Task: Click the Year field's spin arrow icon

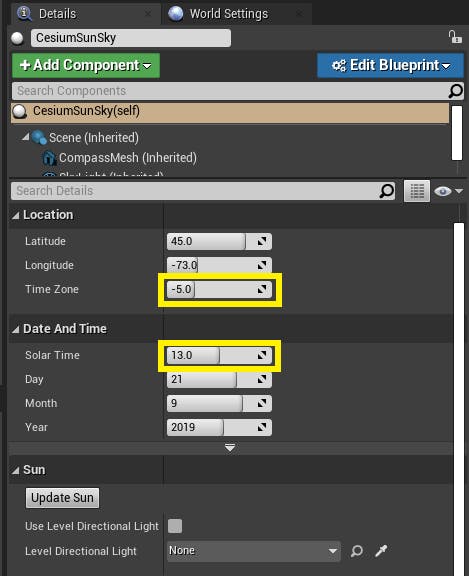Action: pos(261,427)
